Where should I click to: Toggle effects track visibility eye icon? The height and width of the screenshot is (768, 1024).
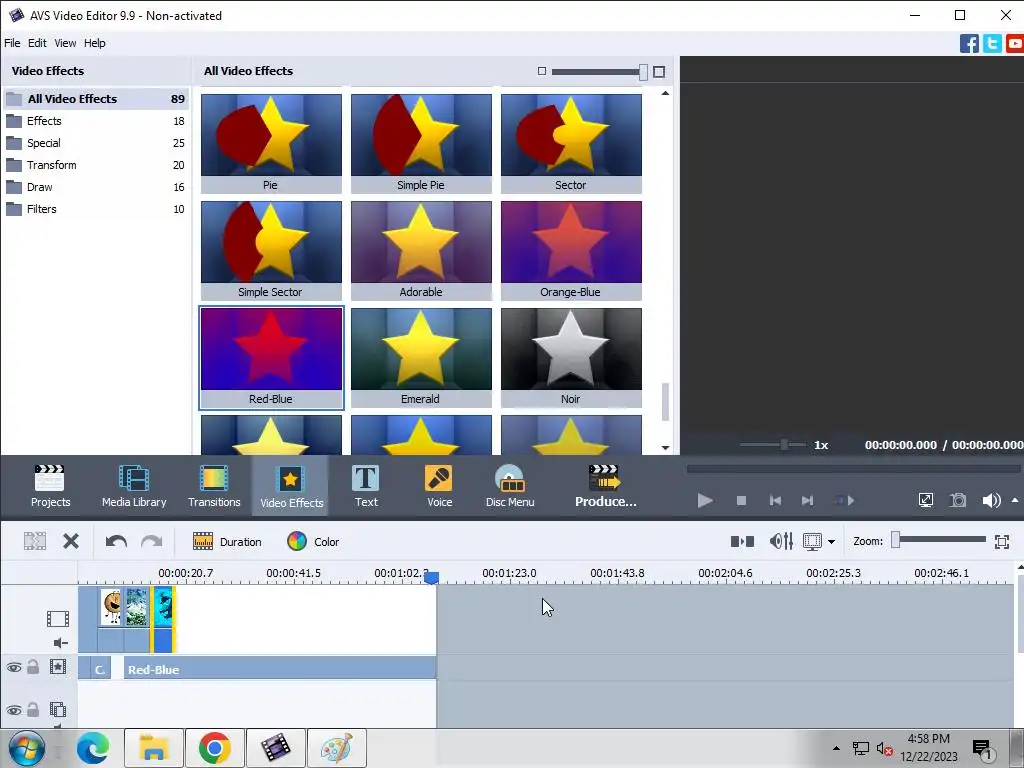coord(14,667)
